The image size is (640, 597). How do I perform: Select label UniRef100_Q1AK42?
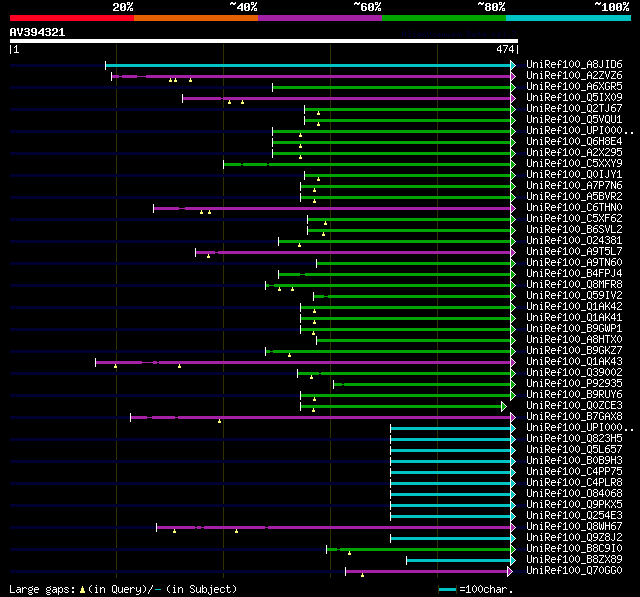574,307
